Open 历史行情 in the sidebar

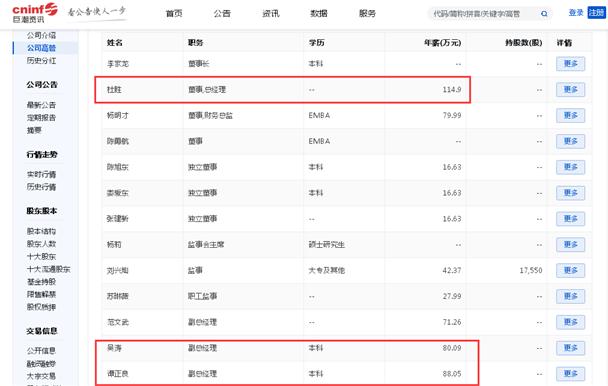point(41,187)
